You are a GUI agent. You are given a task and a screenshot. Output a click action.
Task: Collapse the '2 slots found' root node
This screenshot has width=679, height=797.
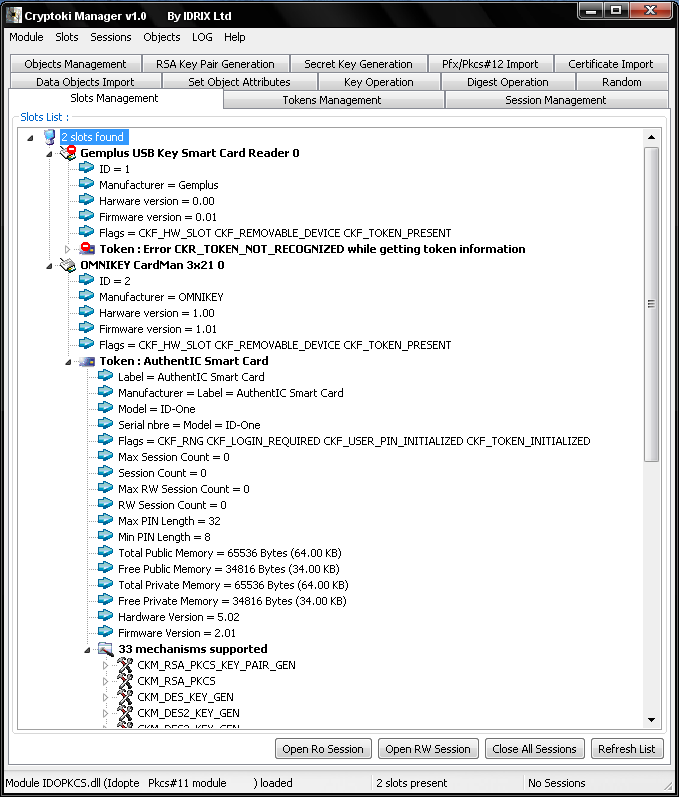pos(30,138)
